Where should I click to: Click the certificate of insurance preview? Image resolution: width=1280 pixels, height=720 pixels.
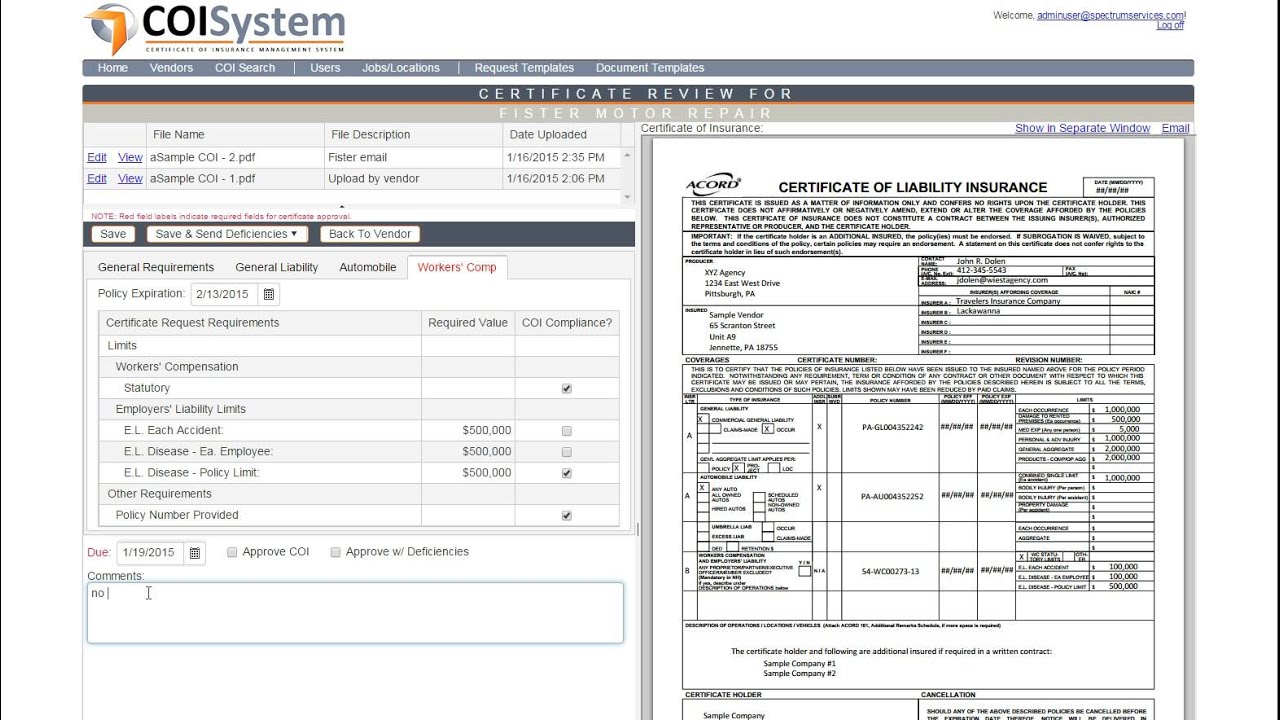[918, 429]
